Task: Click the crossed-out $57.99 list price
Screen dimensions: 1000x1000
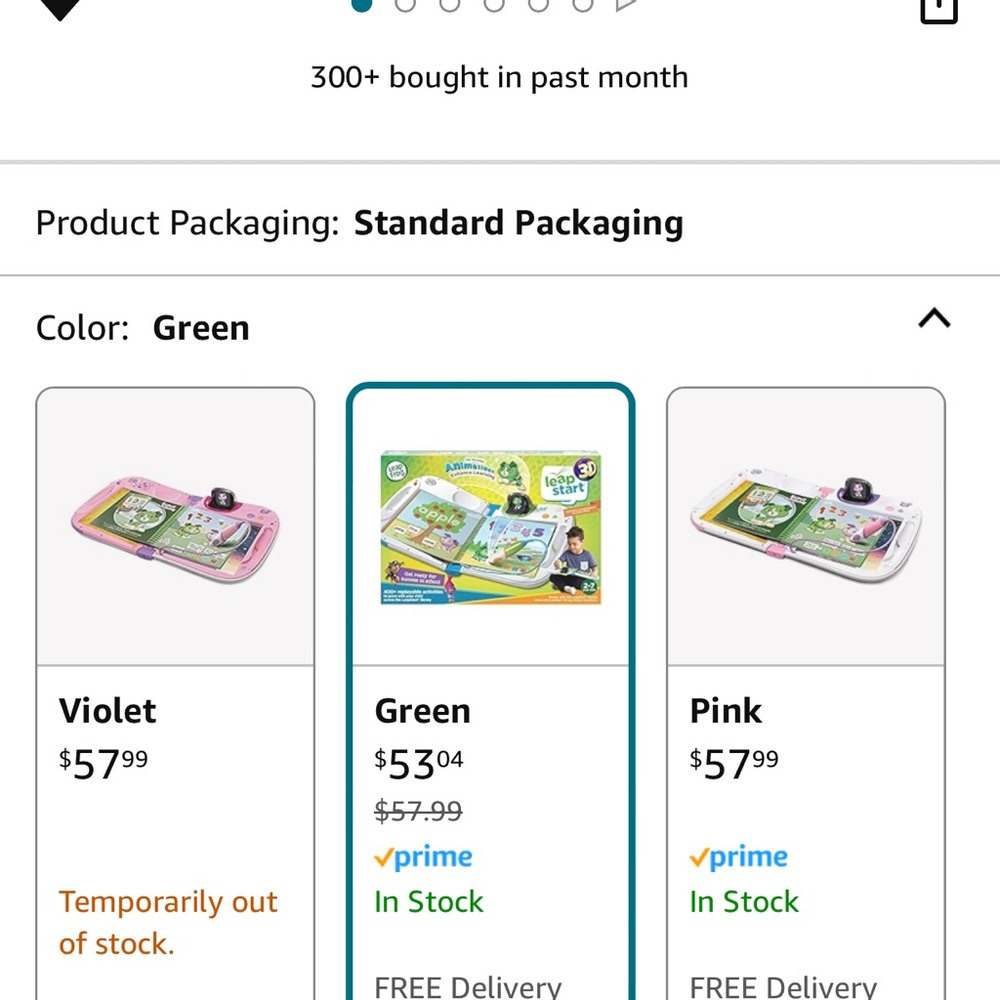Action: tap(418, 811)
